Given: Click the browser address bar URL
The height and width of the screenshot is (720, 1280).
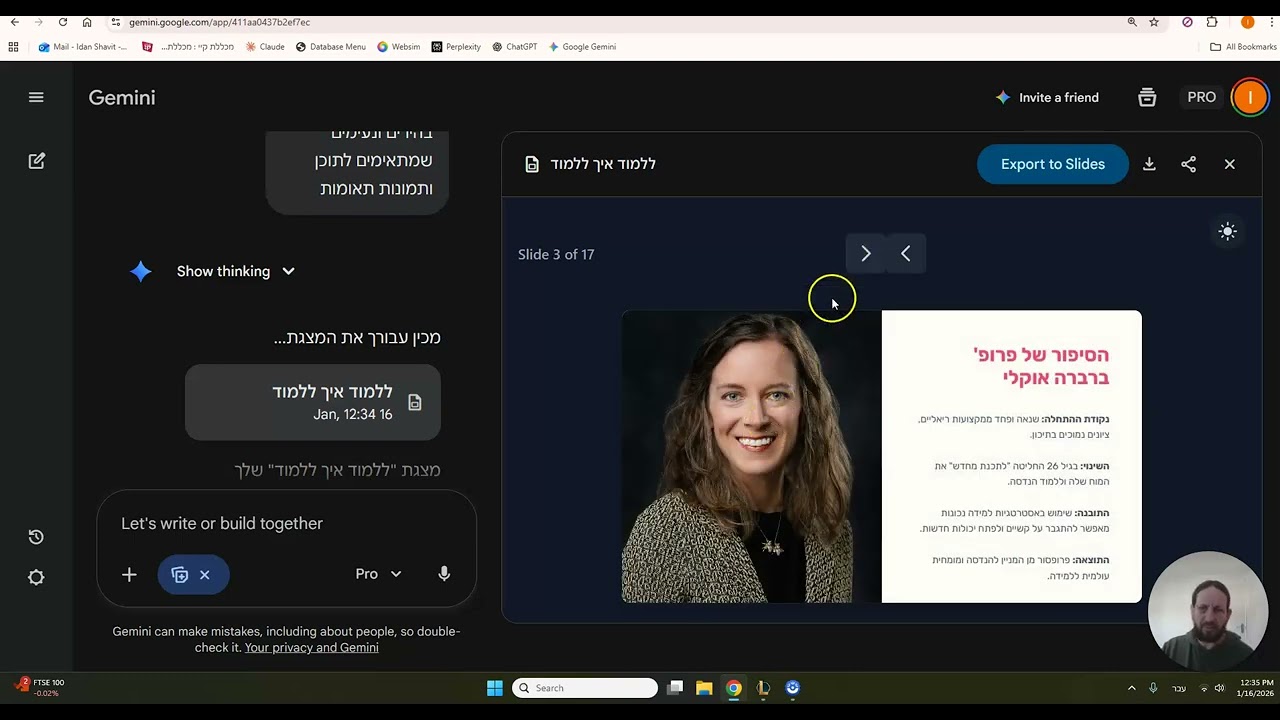Looking at the screenshot, I should pos(219,22).
